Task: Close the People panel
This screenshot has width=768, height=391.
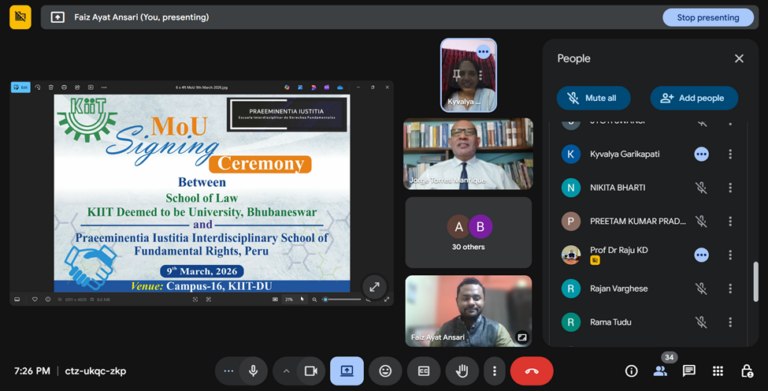Action: coord(739,59)
